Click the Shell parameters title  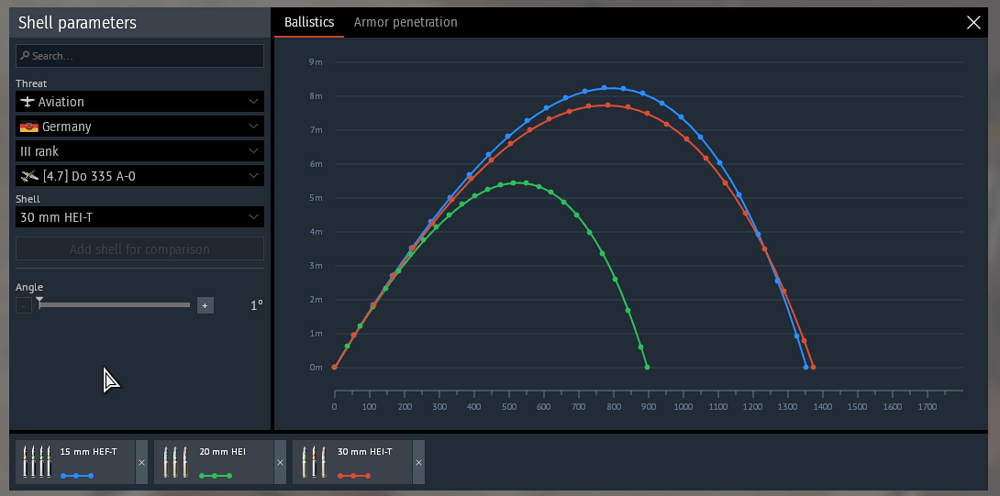77,23
